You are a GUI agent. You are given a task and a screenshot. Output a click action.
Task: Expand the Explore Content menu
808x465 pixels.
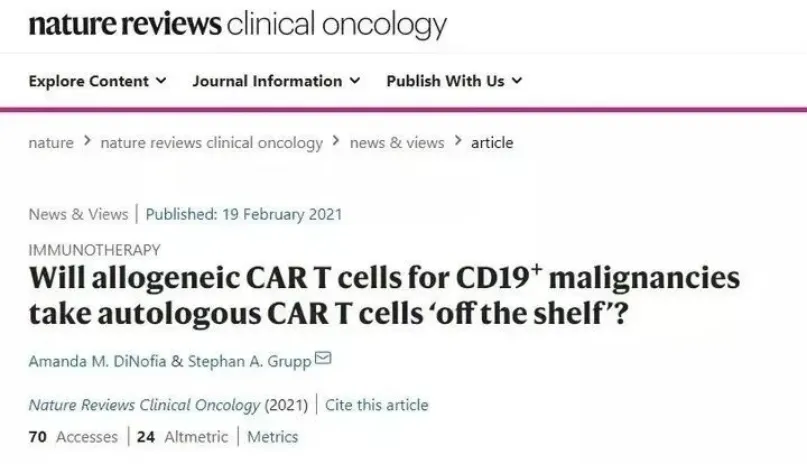(x=97, y=81)
